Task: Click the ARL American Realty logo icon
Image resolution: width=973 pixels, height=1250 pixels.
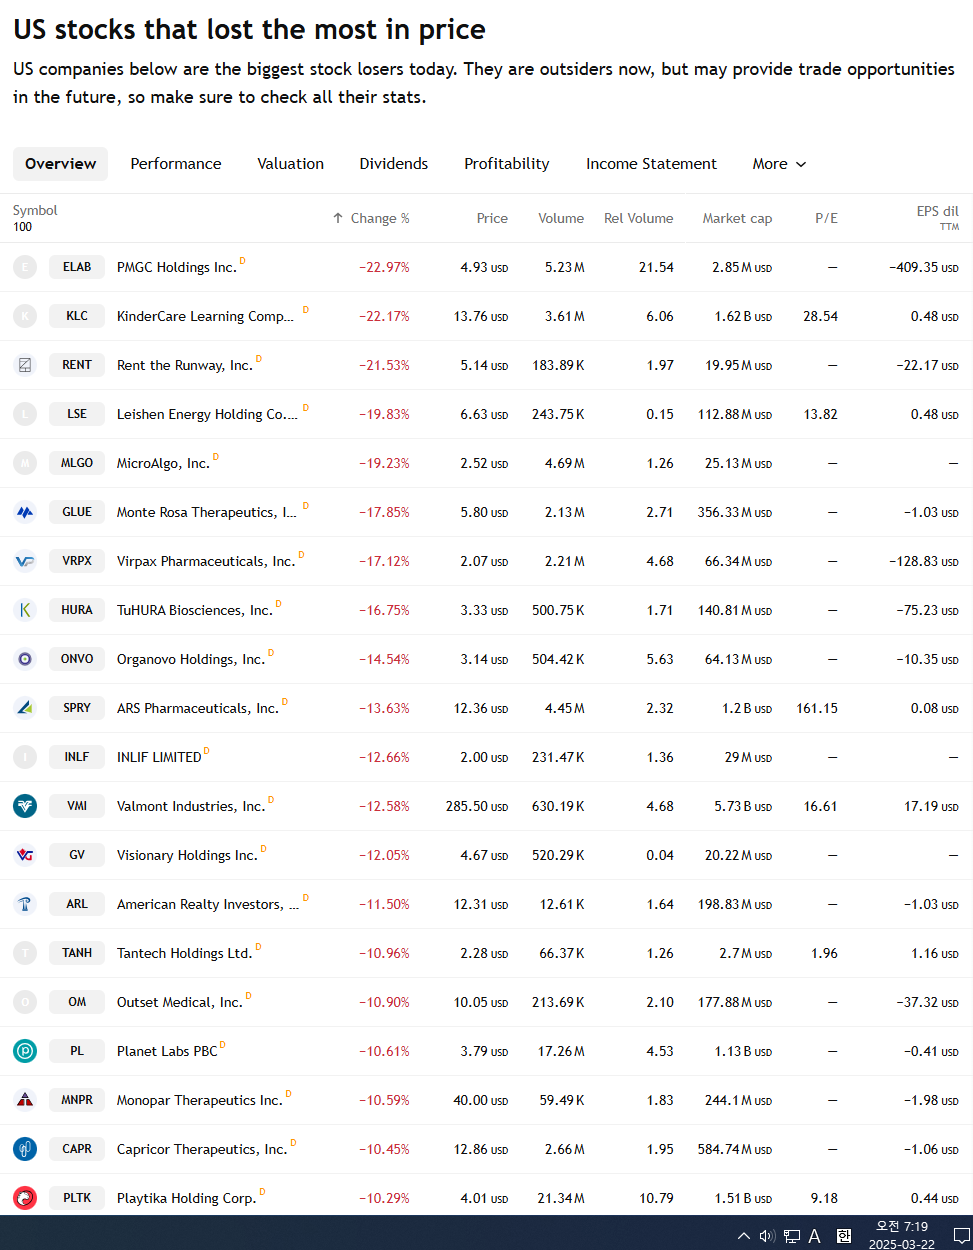Action: 25,904
